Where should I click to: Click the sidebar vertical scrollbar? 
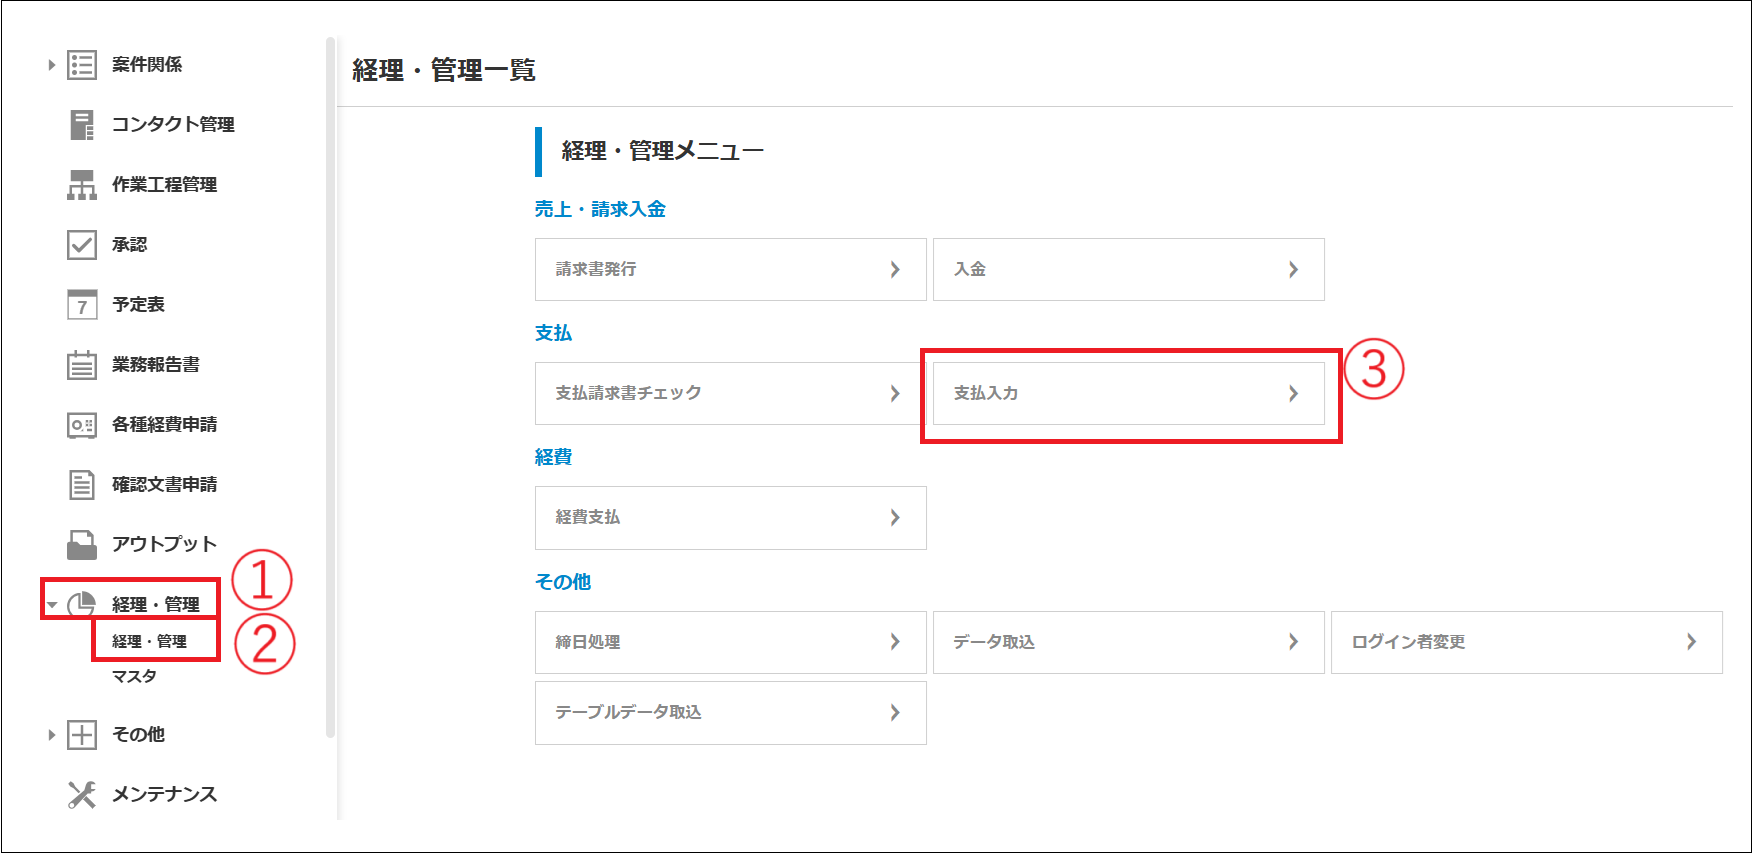[x=330, y=388]
